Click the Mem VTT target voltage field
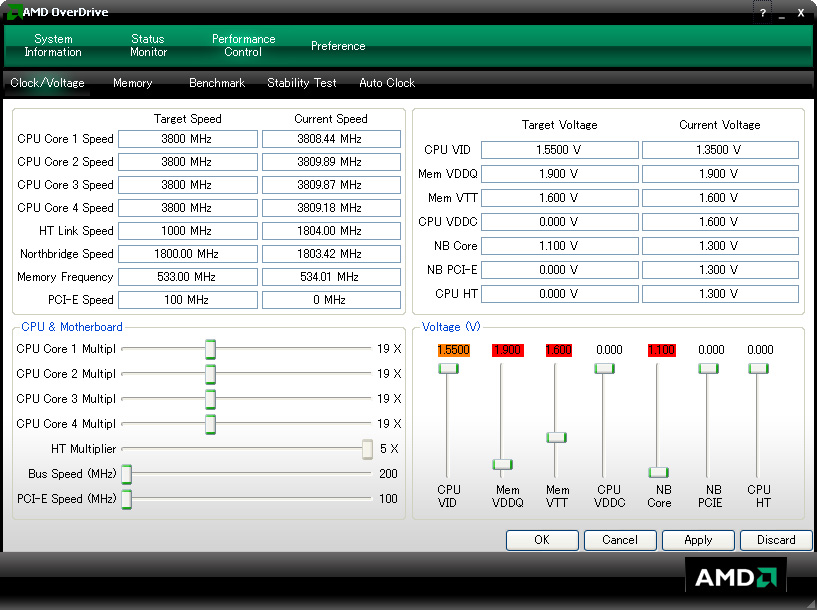This screenshot has height=610, width=817. point(560,198)
